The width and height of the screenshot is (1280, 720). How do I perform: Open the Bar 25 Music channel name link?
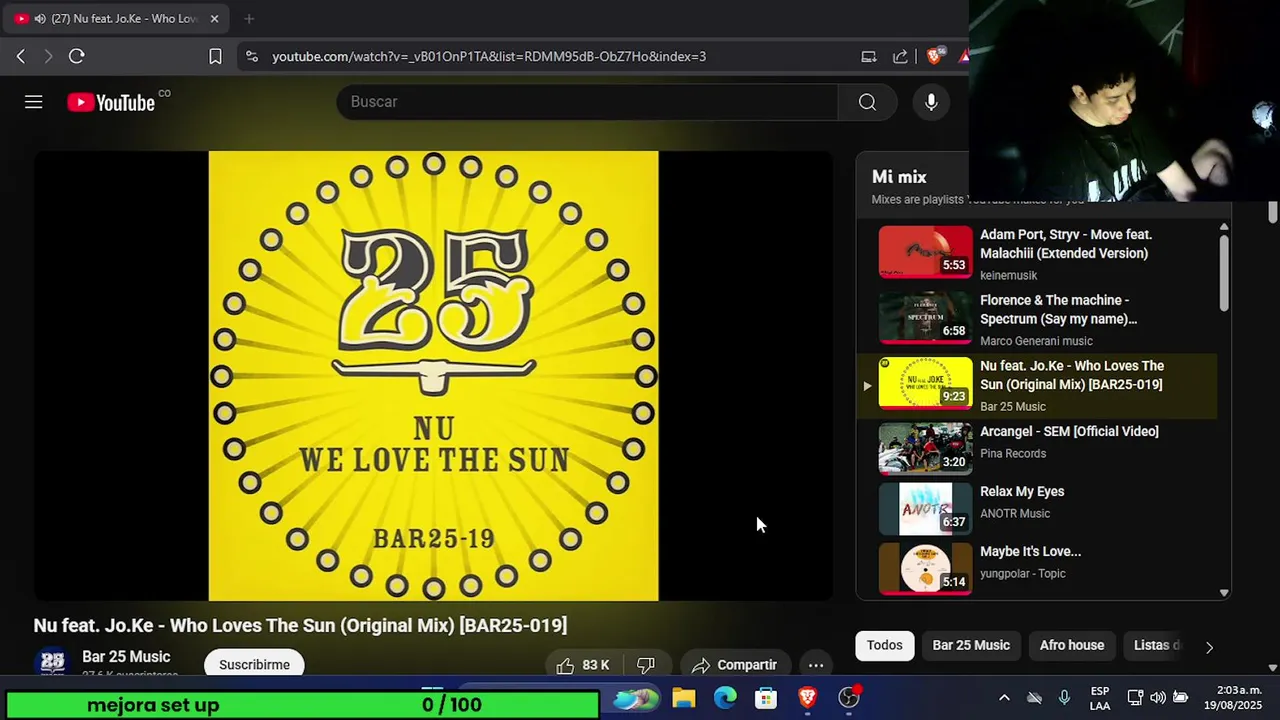(126, 657)
